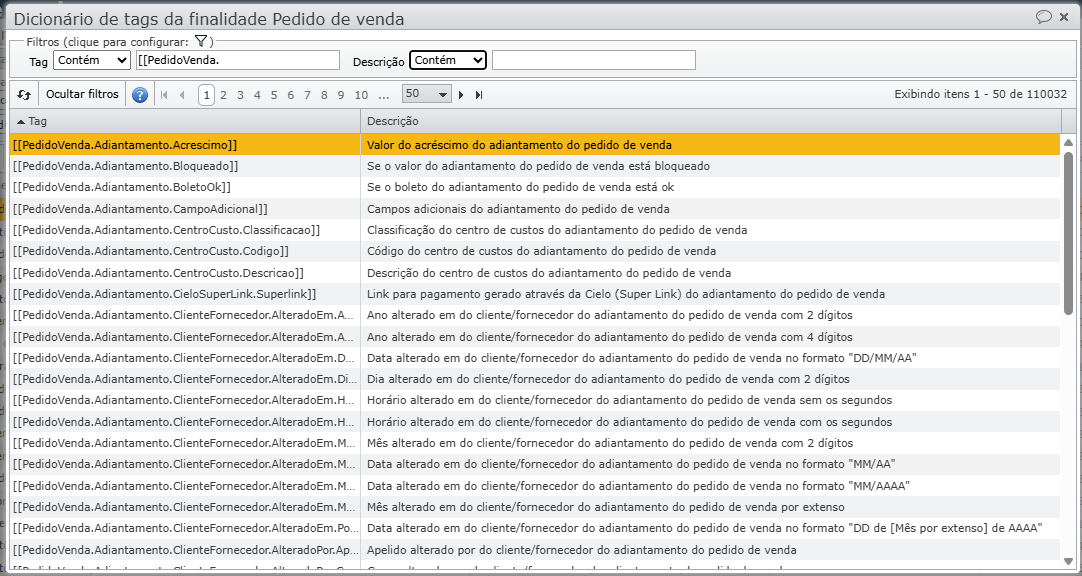Viewport: 1082px width, 576px height.
Task: Click the filter funnel configuration icon
Action: pyautogui.click(x=201, y=41)
